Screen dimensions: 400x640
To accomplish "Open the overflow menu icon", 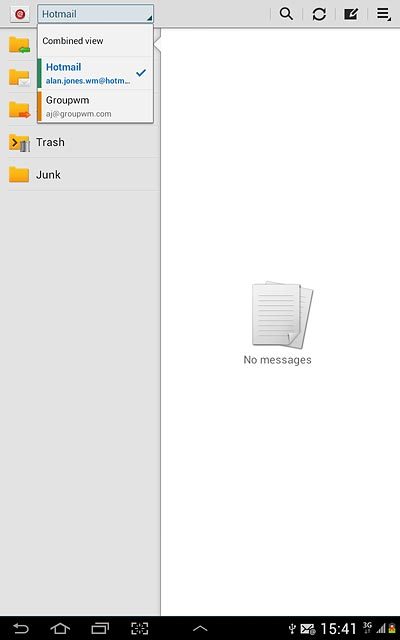I will (x=384, y=14).
